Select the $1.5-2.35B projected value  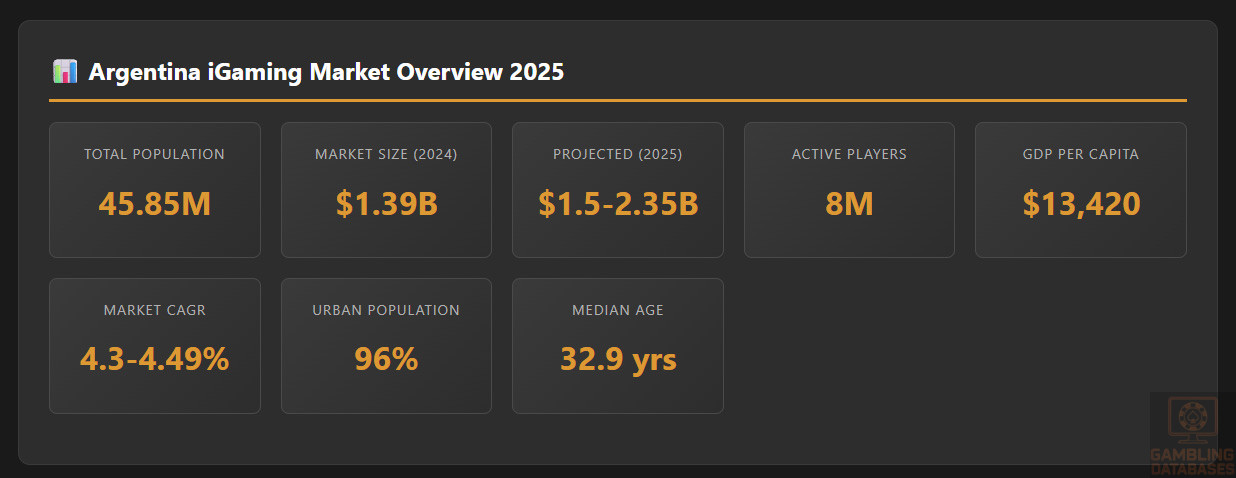point(618,203)
